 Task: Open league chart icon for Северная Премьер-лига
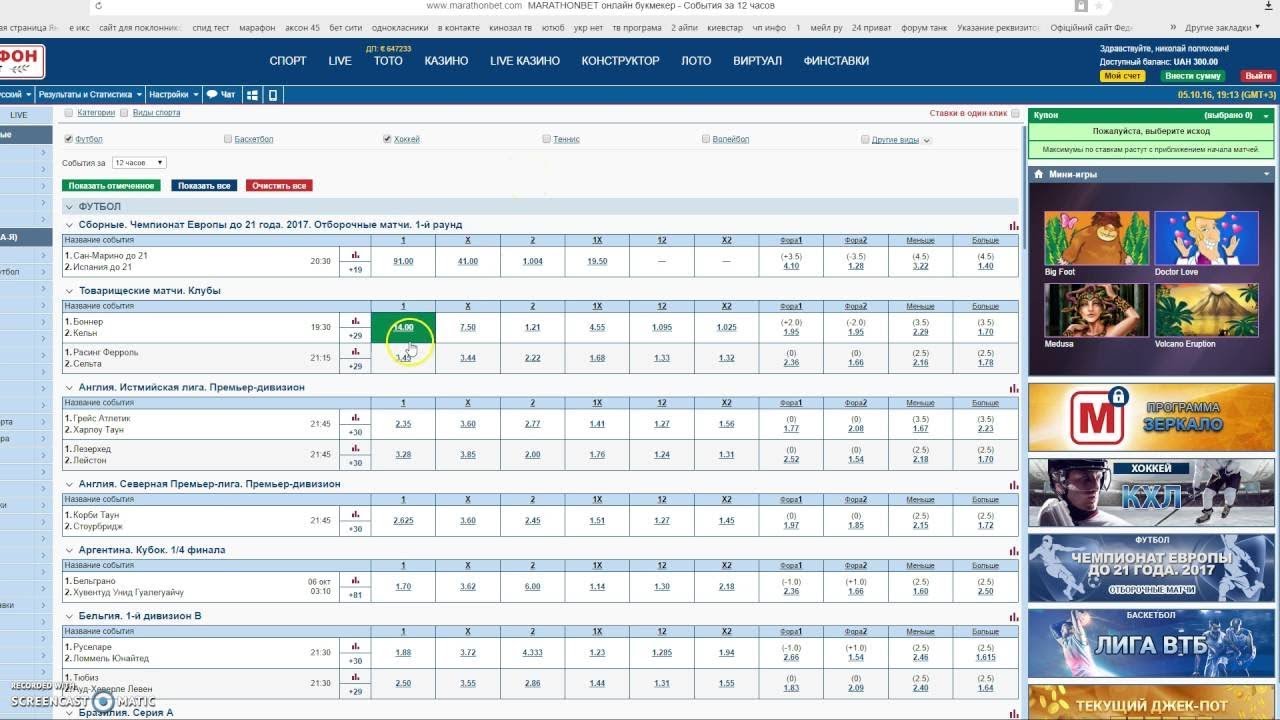1014,484
